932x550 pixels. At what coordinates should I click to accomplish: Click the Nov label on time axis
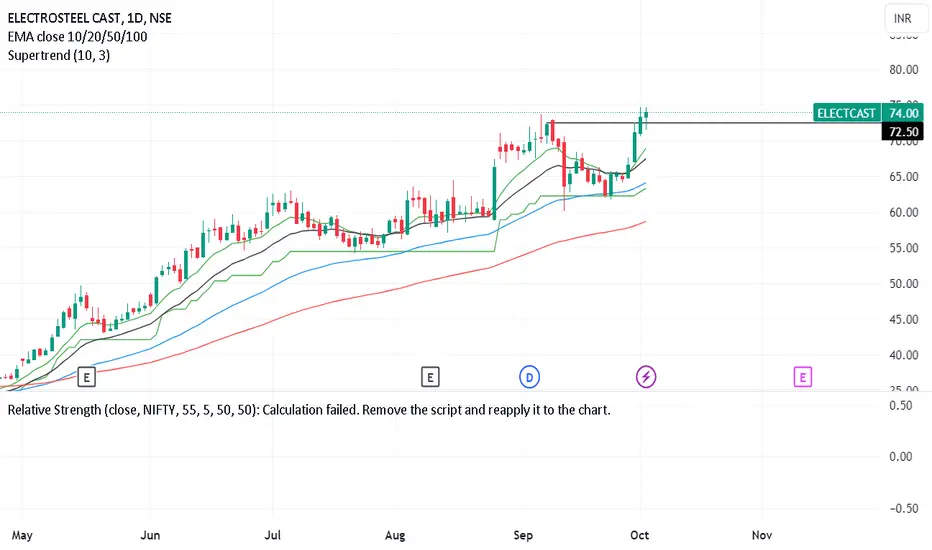[762, 535]
